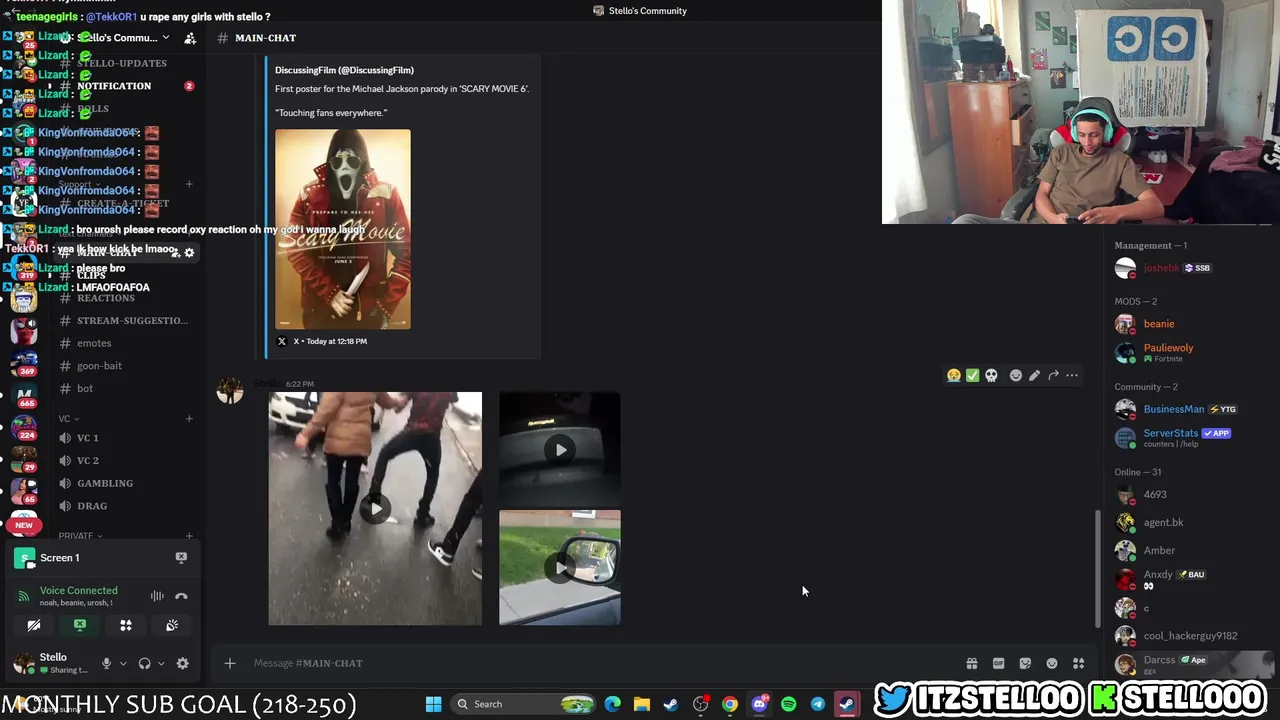Open the activities launcher icon in voice panel

pyautogui.click(x=126, y=625)
